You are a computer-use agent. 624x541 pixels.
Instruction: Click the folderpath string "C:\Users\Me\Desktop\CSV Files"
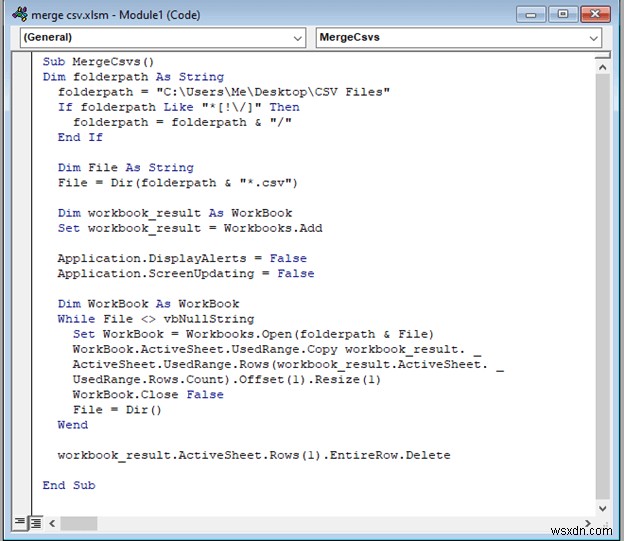(273, 92)
